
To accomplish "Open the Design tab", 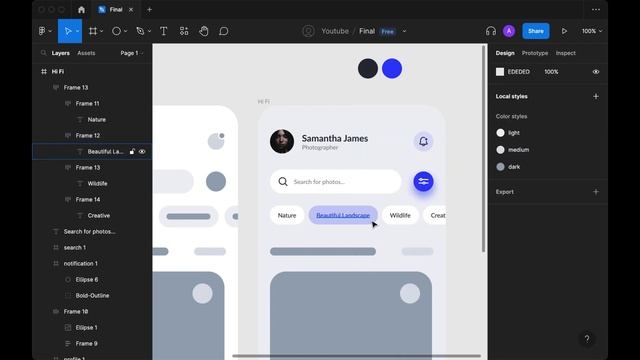I will (505, 53).
